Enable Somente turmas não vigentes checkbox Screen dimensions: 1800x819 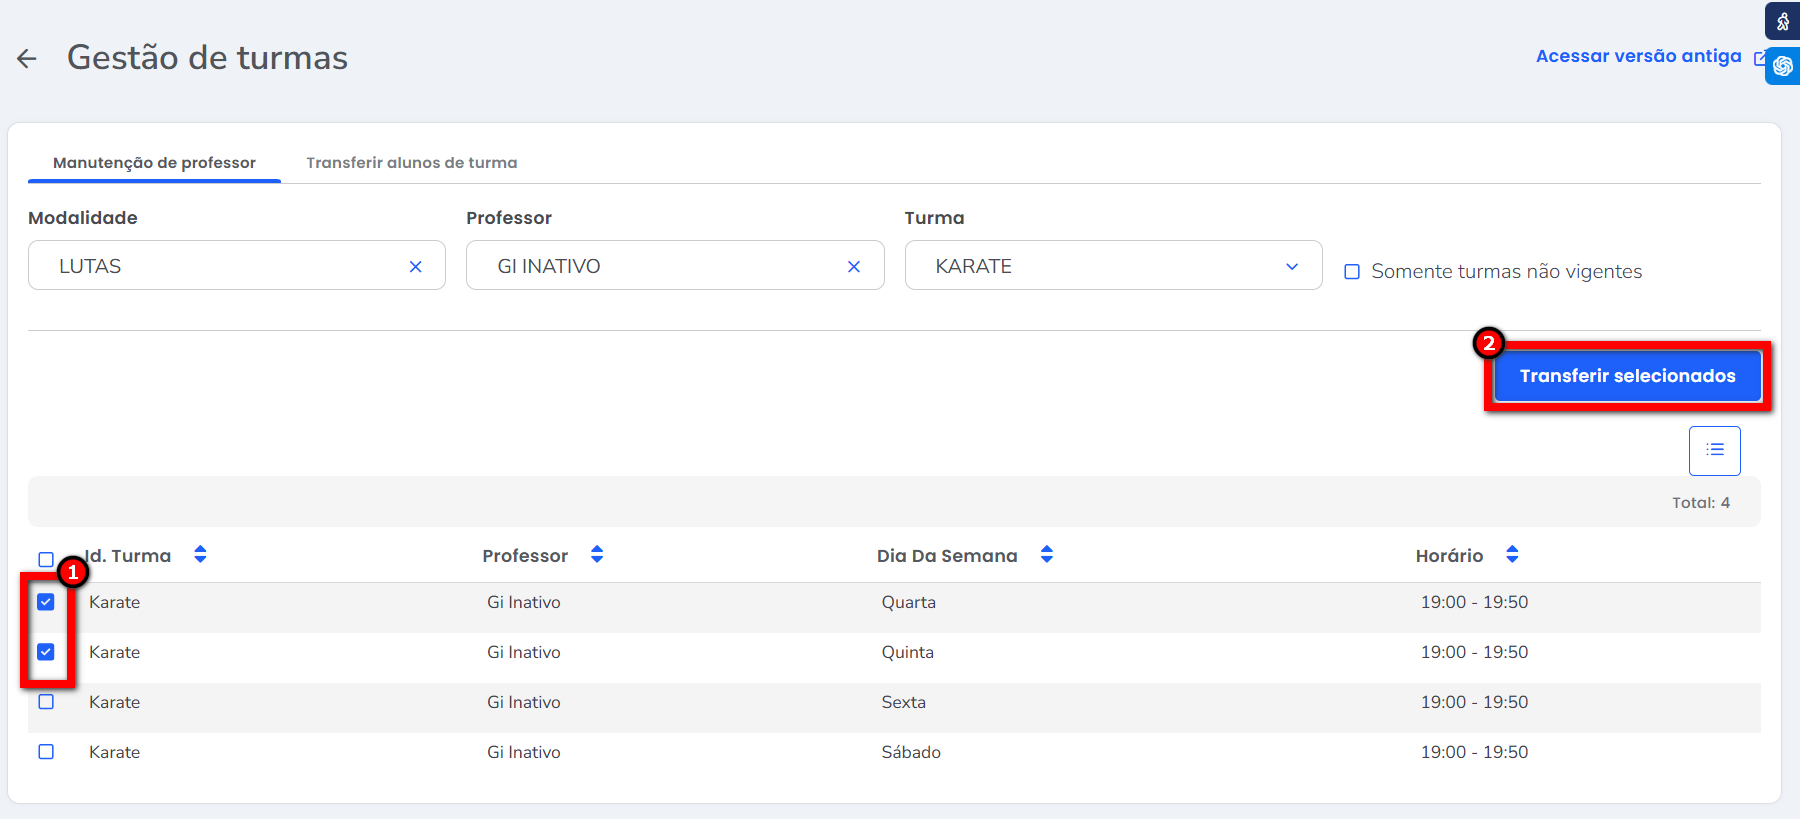(x=1352, y=272)
